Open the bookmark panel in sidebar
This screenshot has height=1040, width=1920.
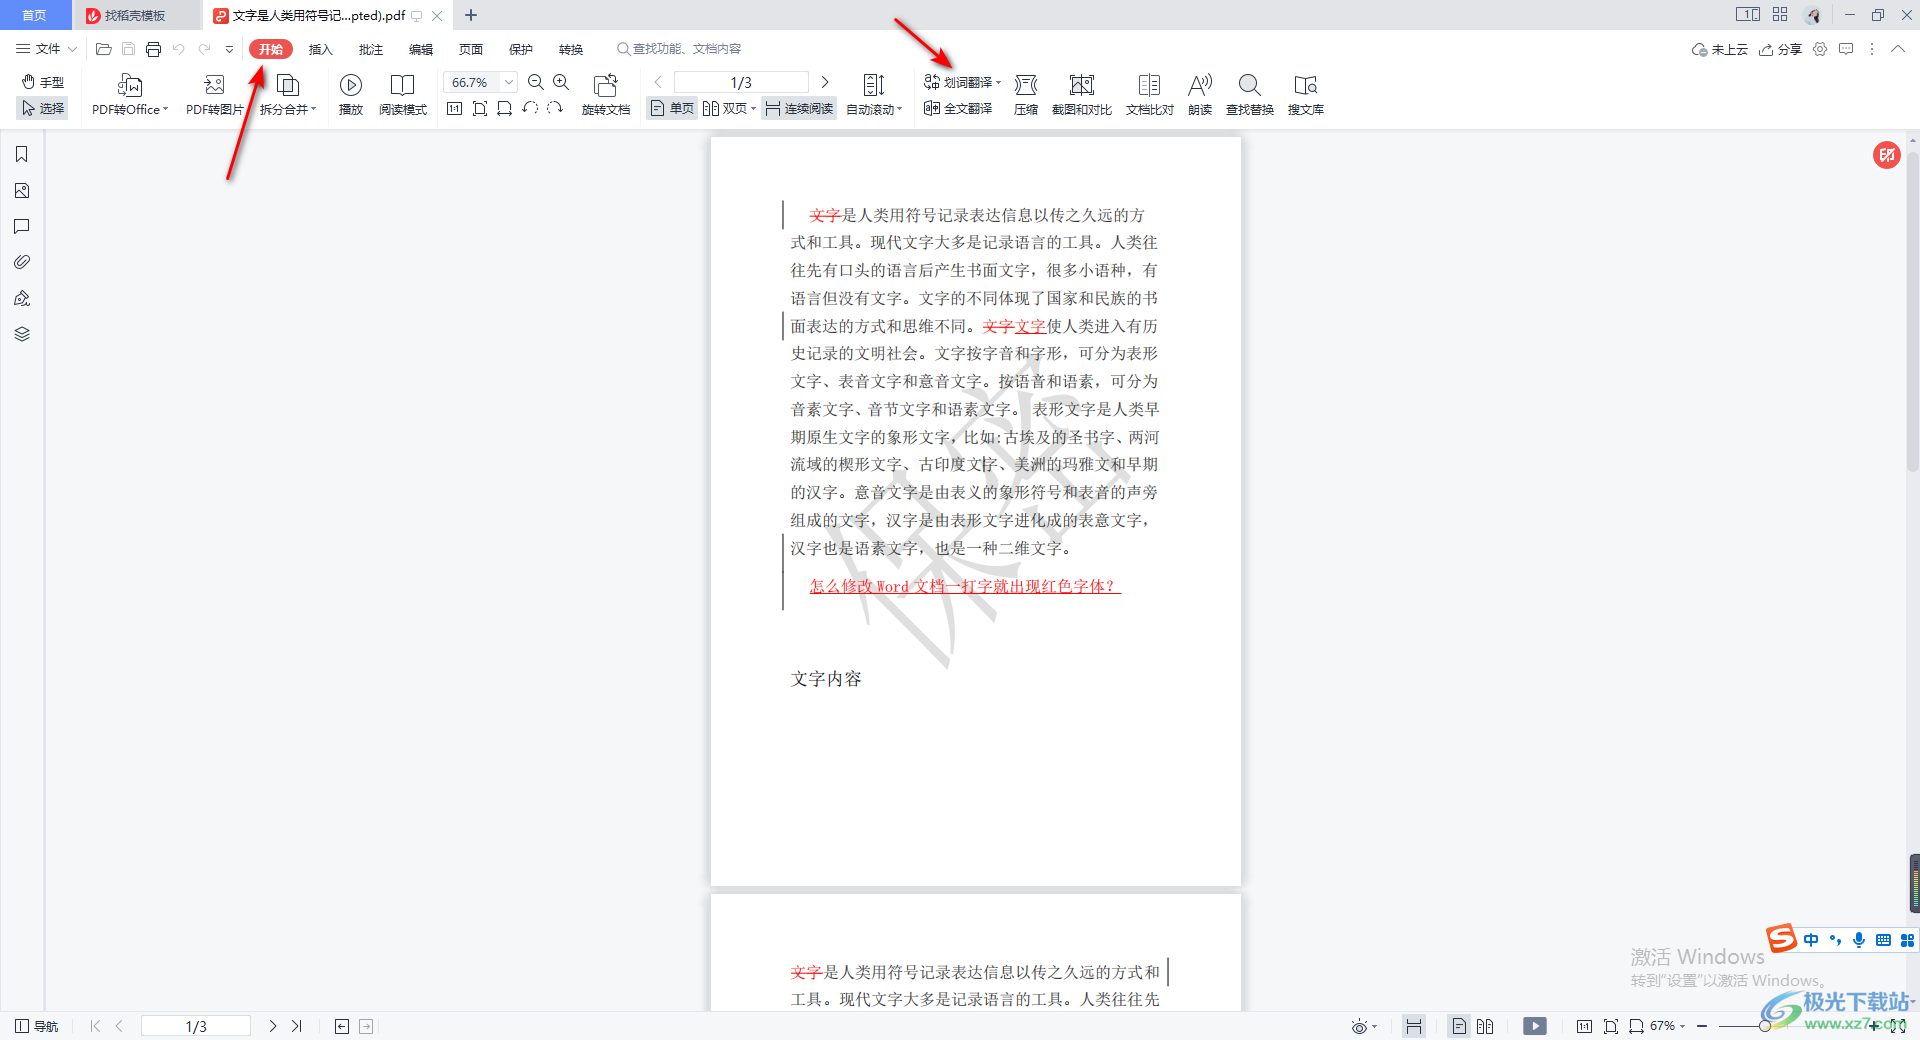point(22,154)
